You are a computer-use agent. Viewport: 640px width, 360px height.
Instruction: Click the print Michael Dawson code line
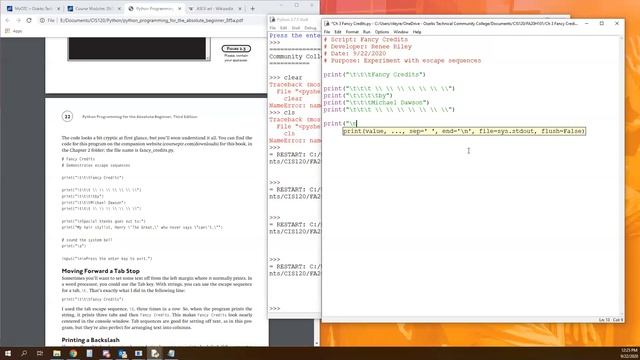pos(376,102)
